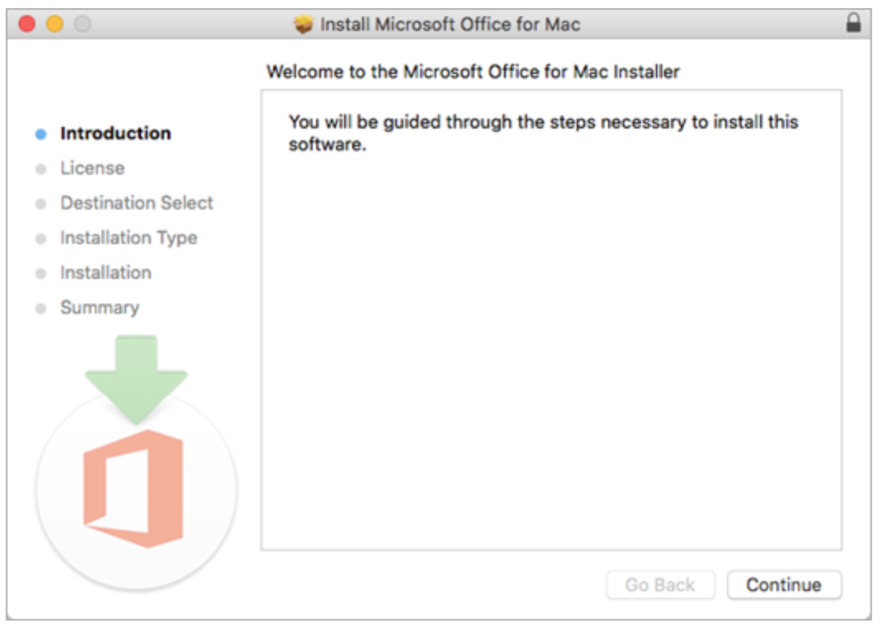The image size is (883, 628).
Task: Select the Installation step in sidebar
Action: 106,273
